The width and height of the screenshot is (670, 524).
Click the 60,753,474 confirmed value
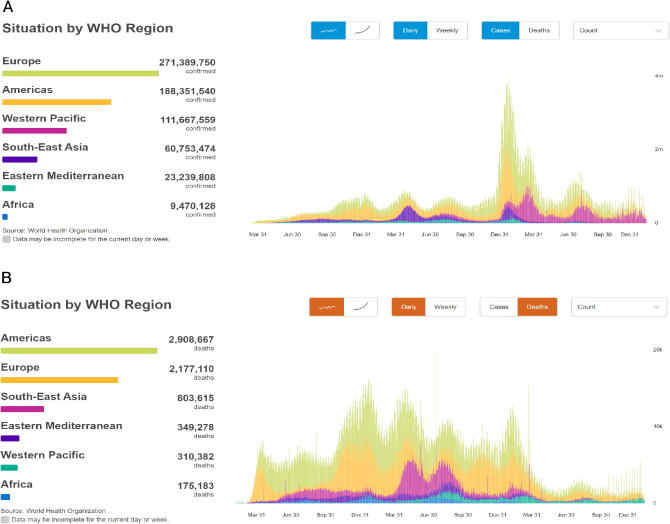(x=190, y=149)
